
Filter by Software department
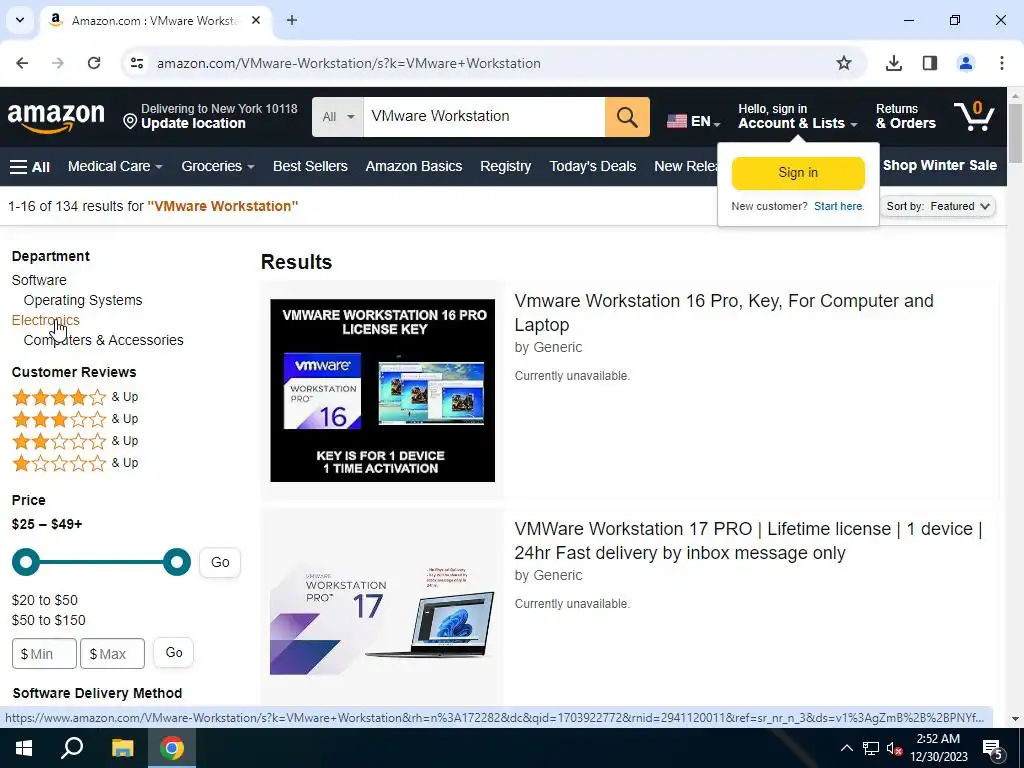(39, 280)
